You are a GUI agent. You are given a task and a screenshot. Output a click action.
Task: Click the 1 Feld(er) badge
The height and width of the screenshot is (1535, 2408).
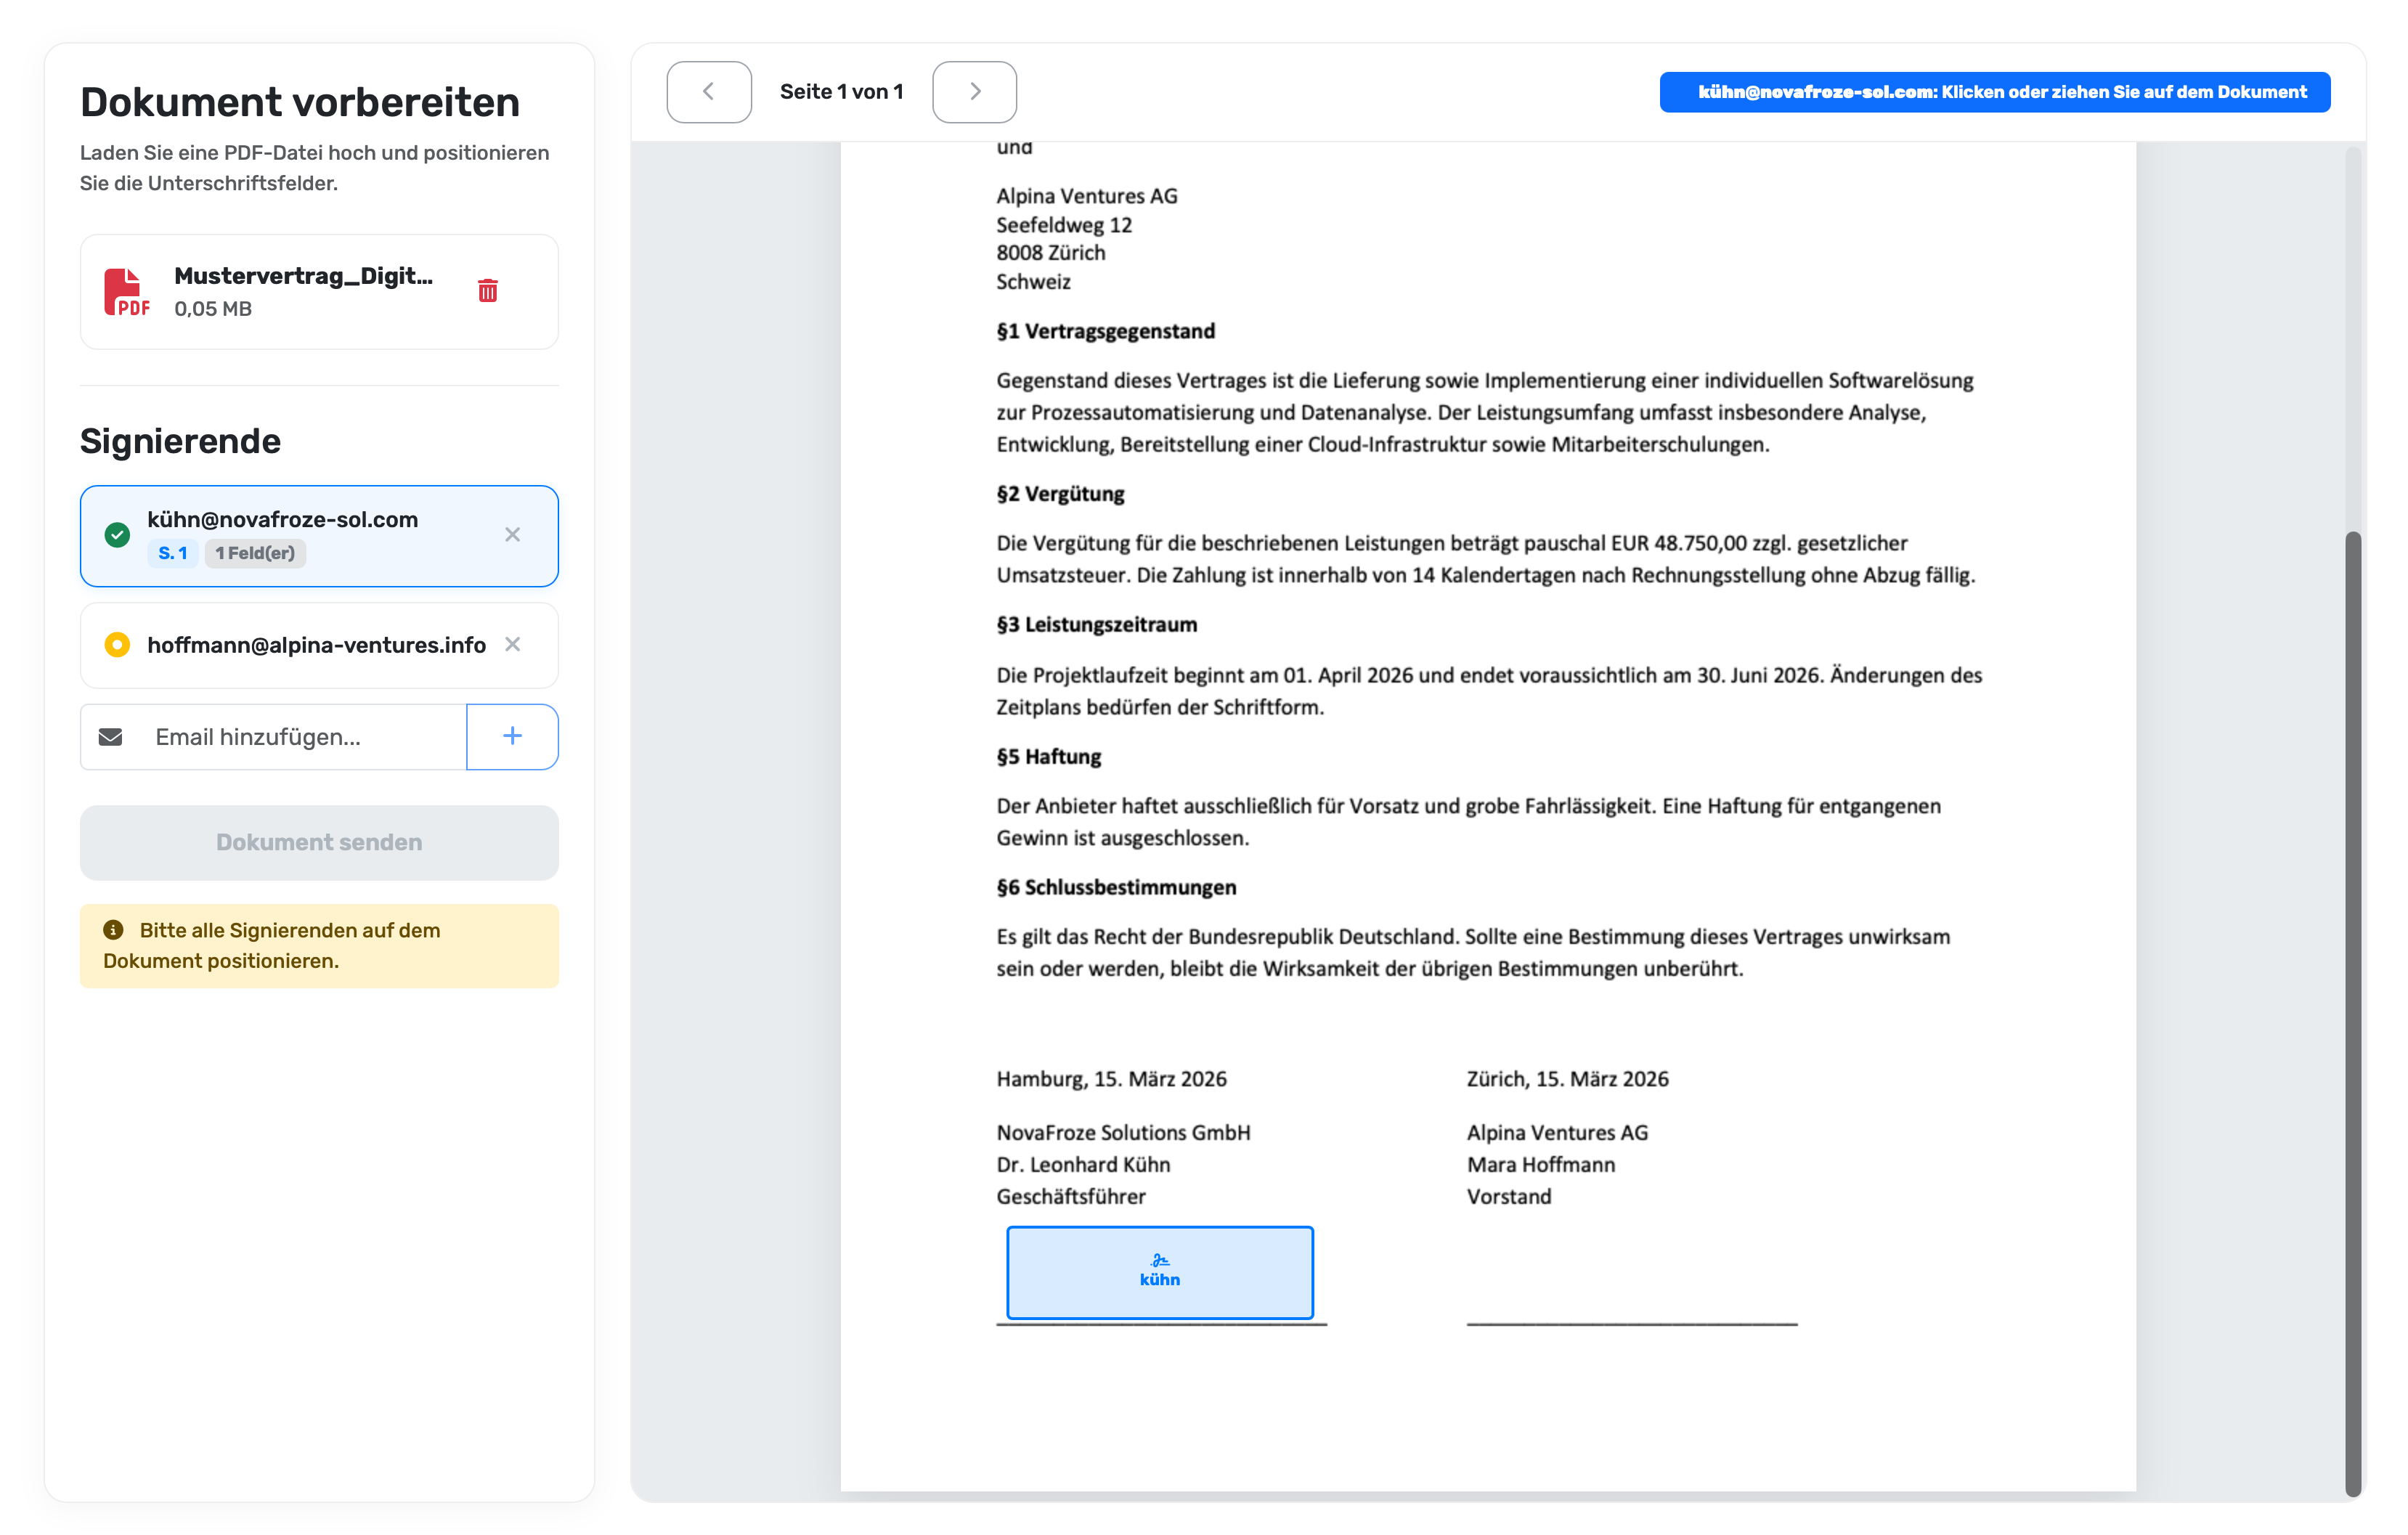click(x=255, y=553)
